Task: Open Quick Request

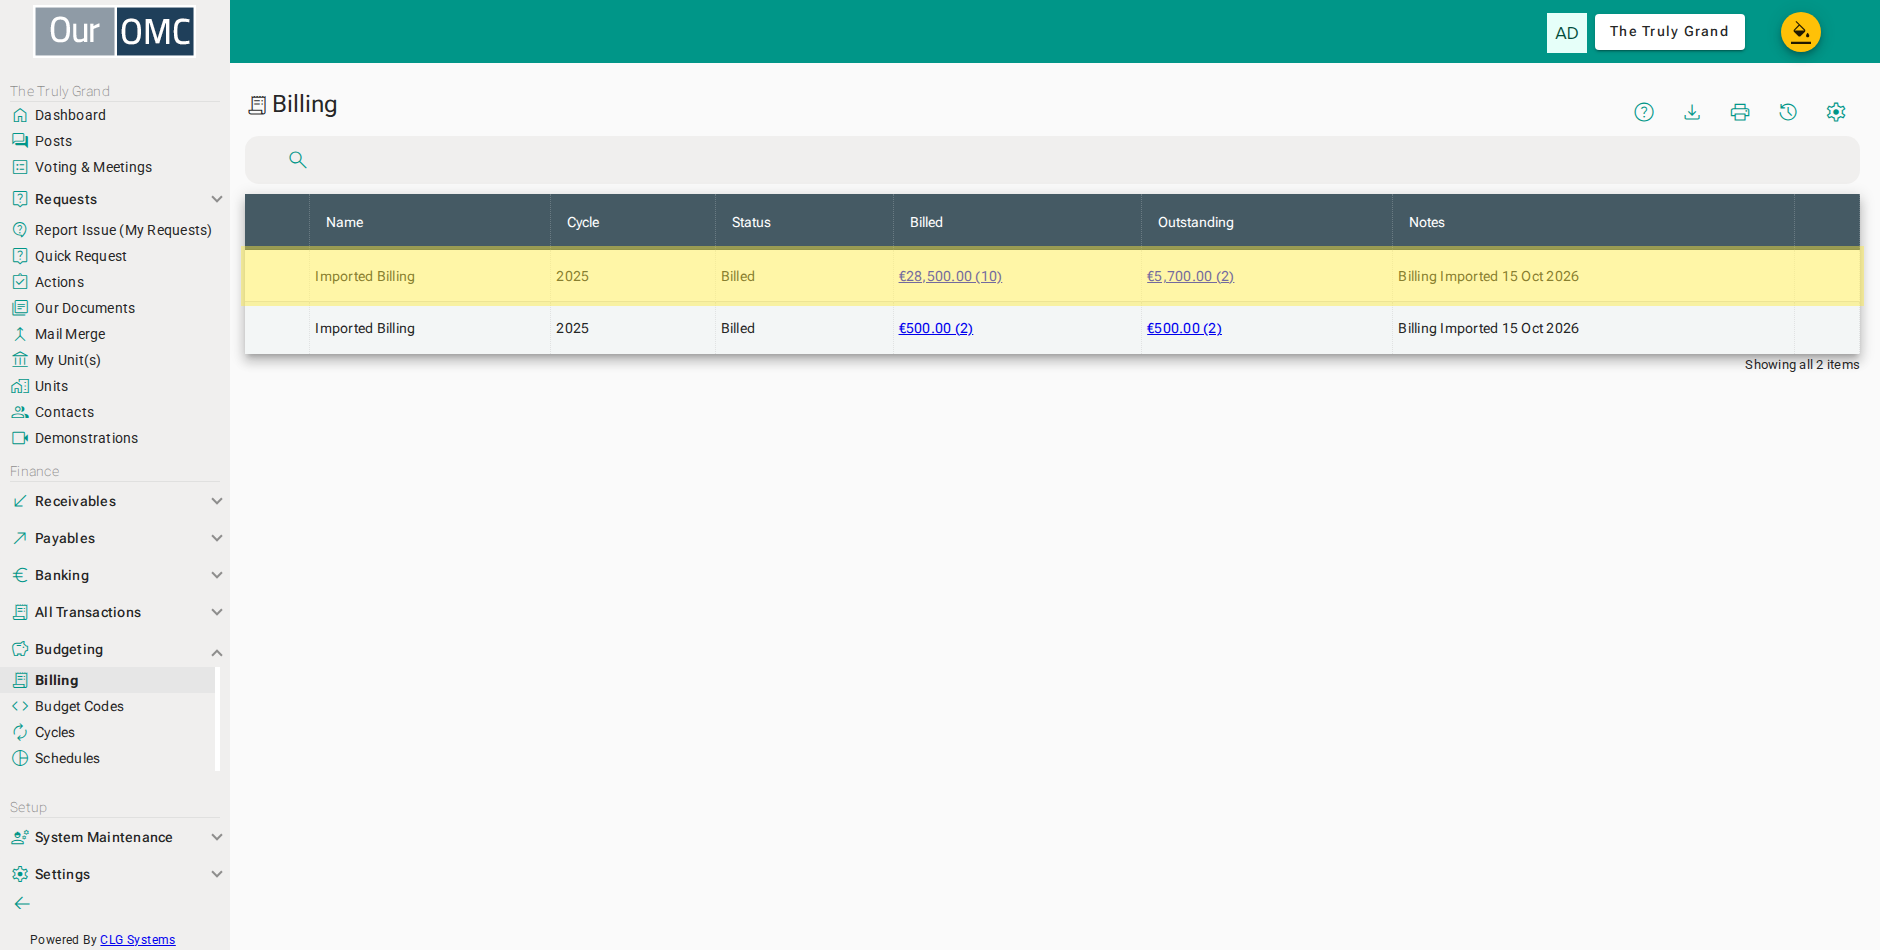Action: (80, 256)
